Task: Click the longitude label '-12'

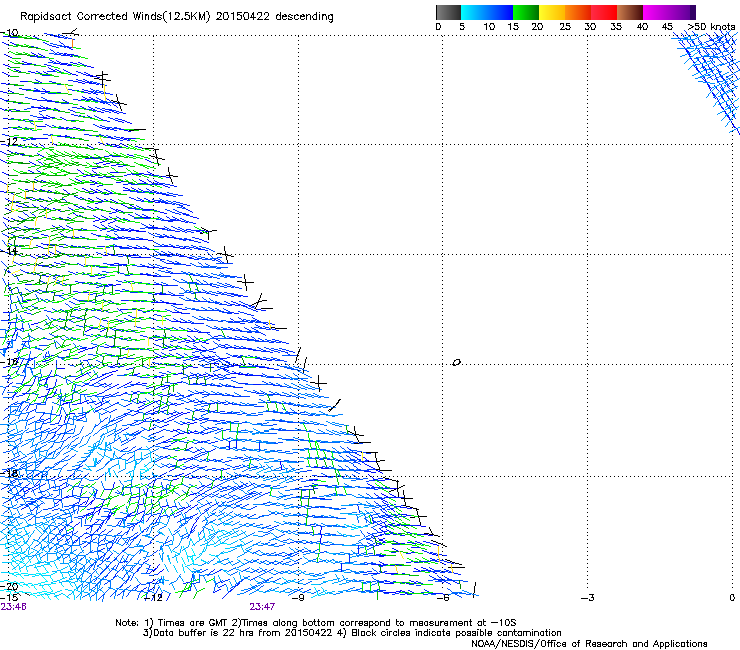Action: (153, 598)
